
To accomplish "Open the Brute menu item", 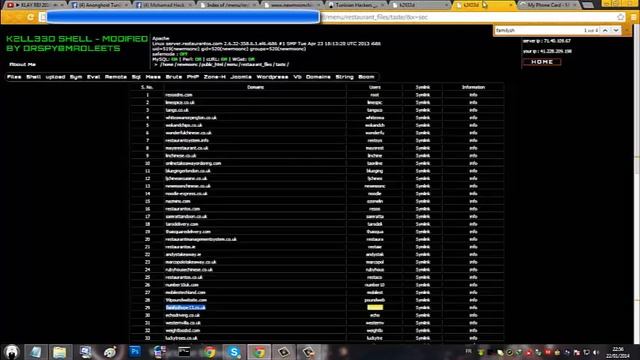I will point(174,77).
